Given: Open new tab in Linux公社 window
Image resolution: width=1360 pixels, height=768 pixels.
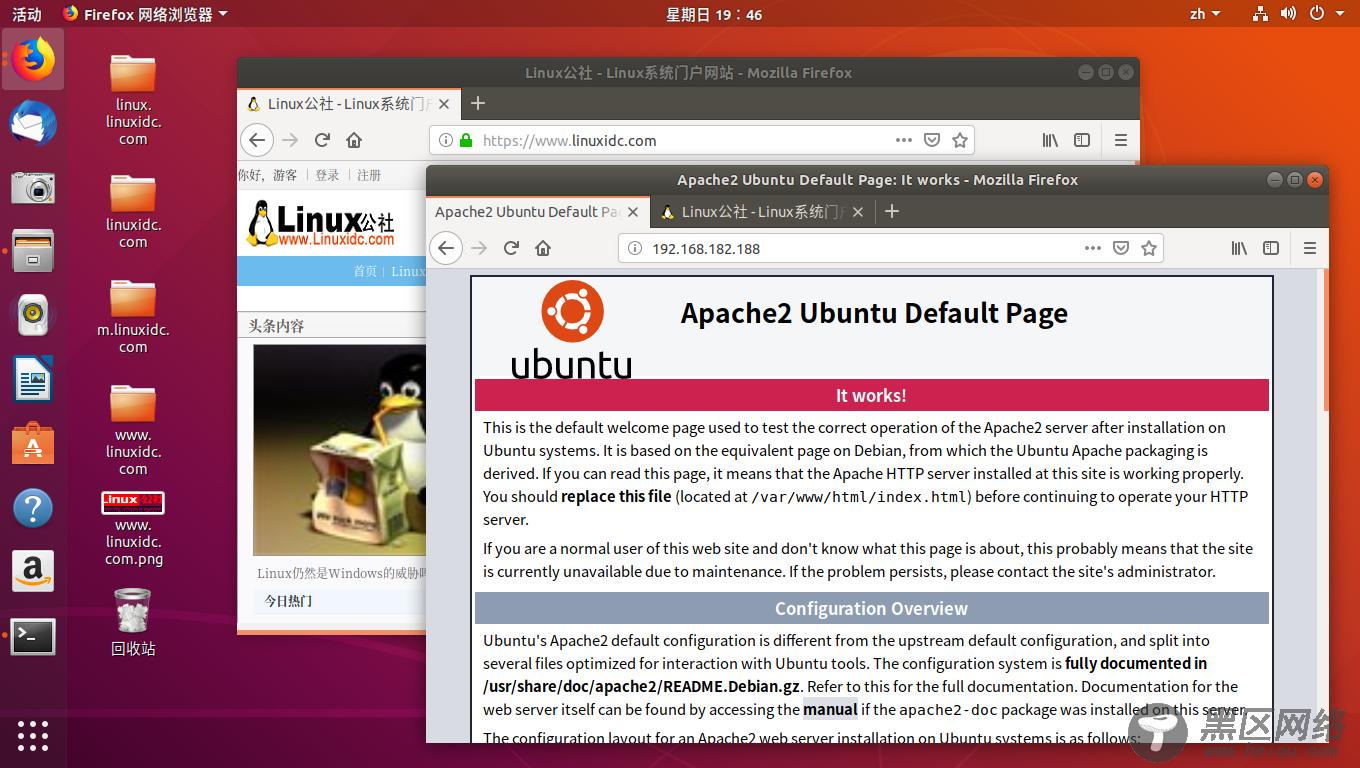Looking at the screenshot, I should [478, 103].
